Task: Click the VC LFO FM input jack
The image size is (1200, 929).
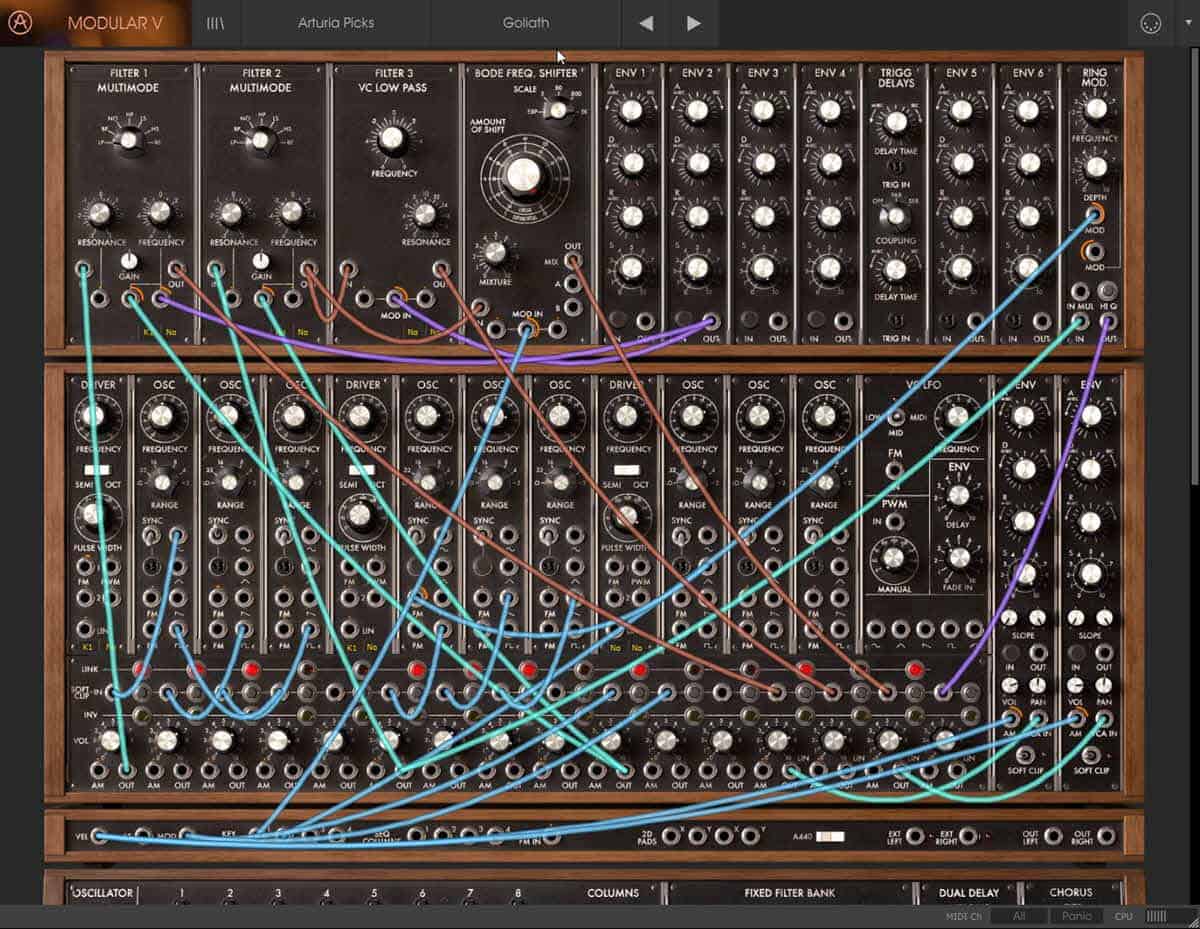Action: click(894, 470)
